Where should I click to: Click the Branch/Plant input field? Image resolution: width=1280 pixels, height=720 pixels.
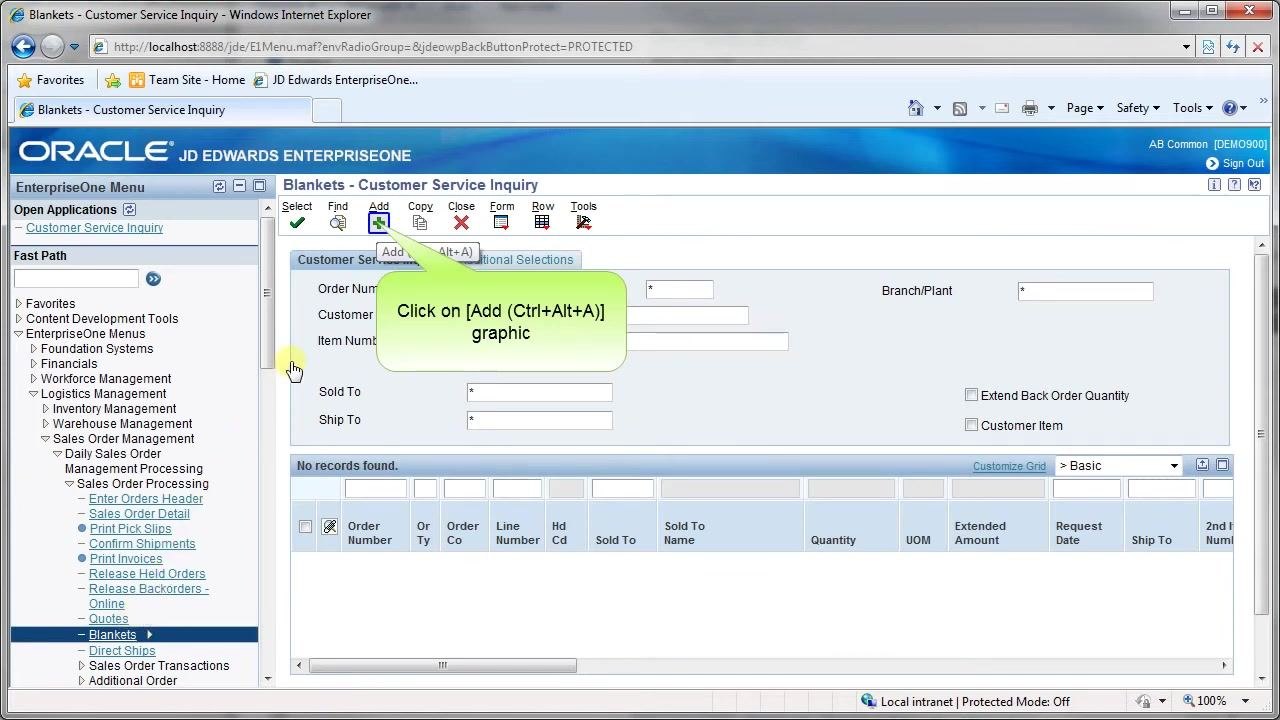coord(1085,291)
